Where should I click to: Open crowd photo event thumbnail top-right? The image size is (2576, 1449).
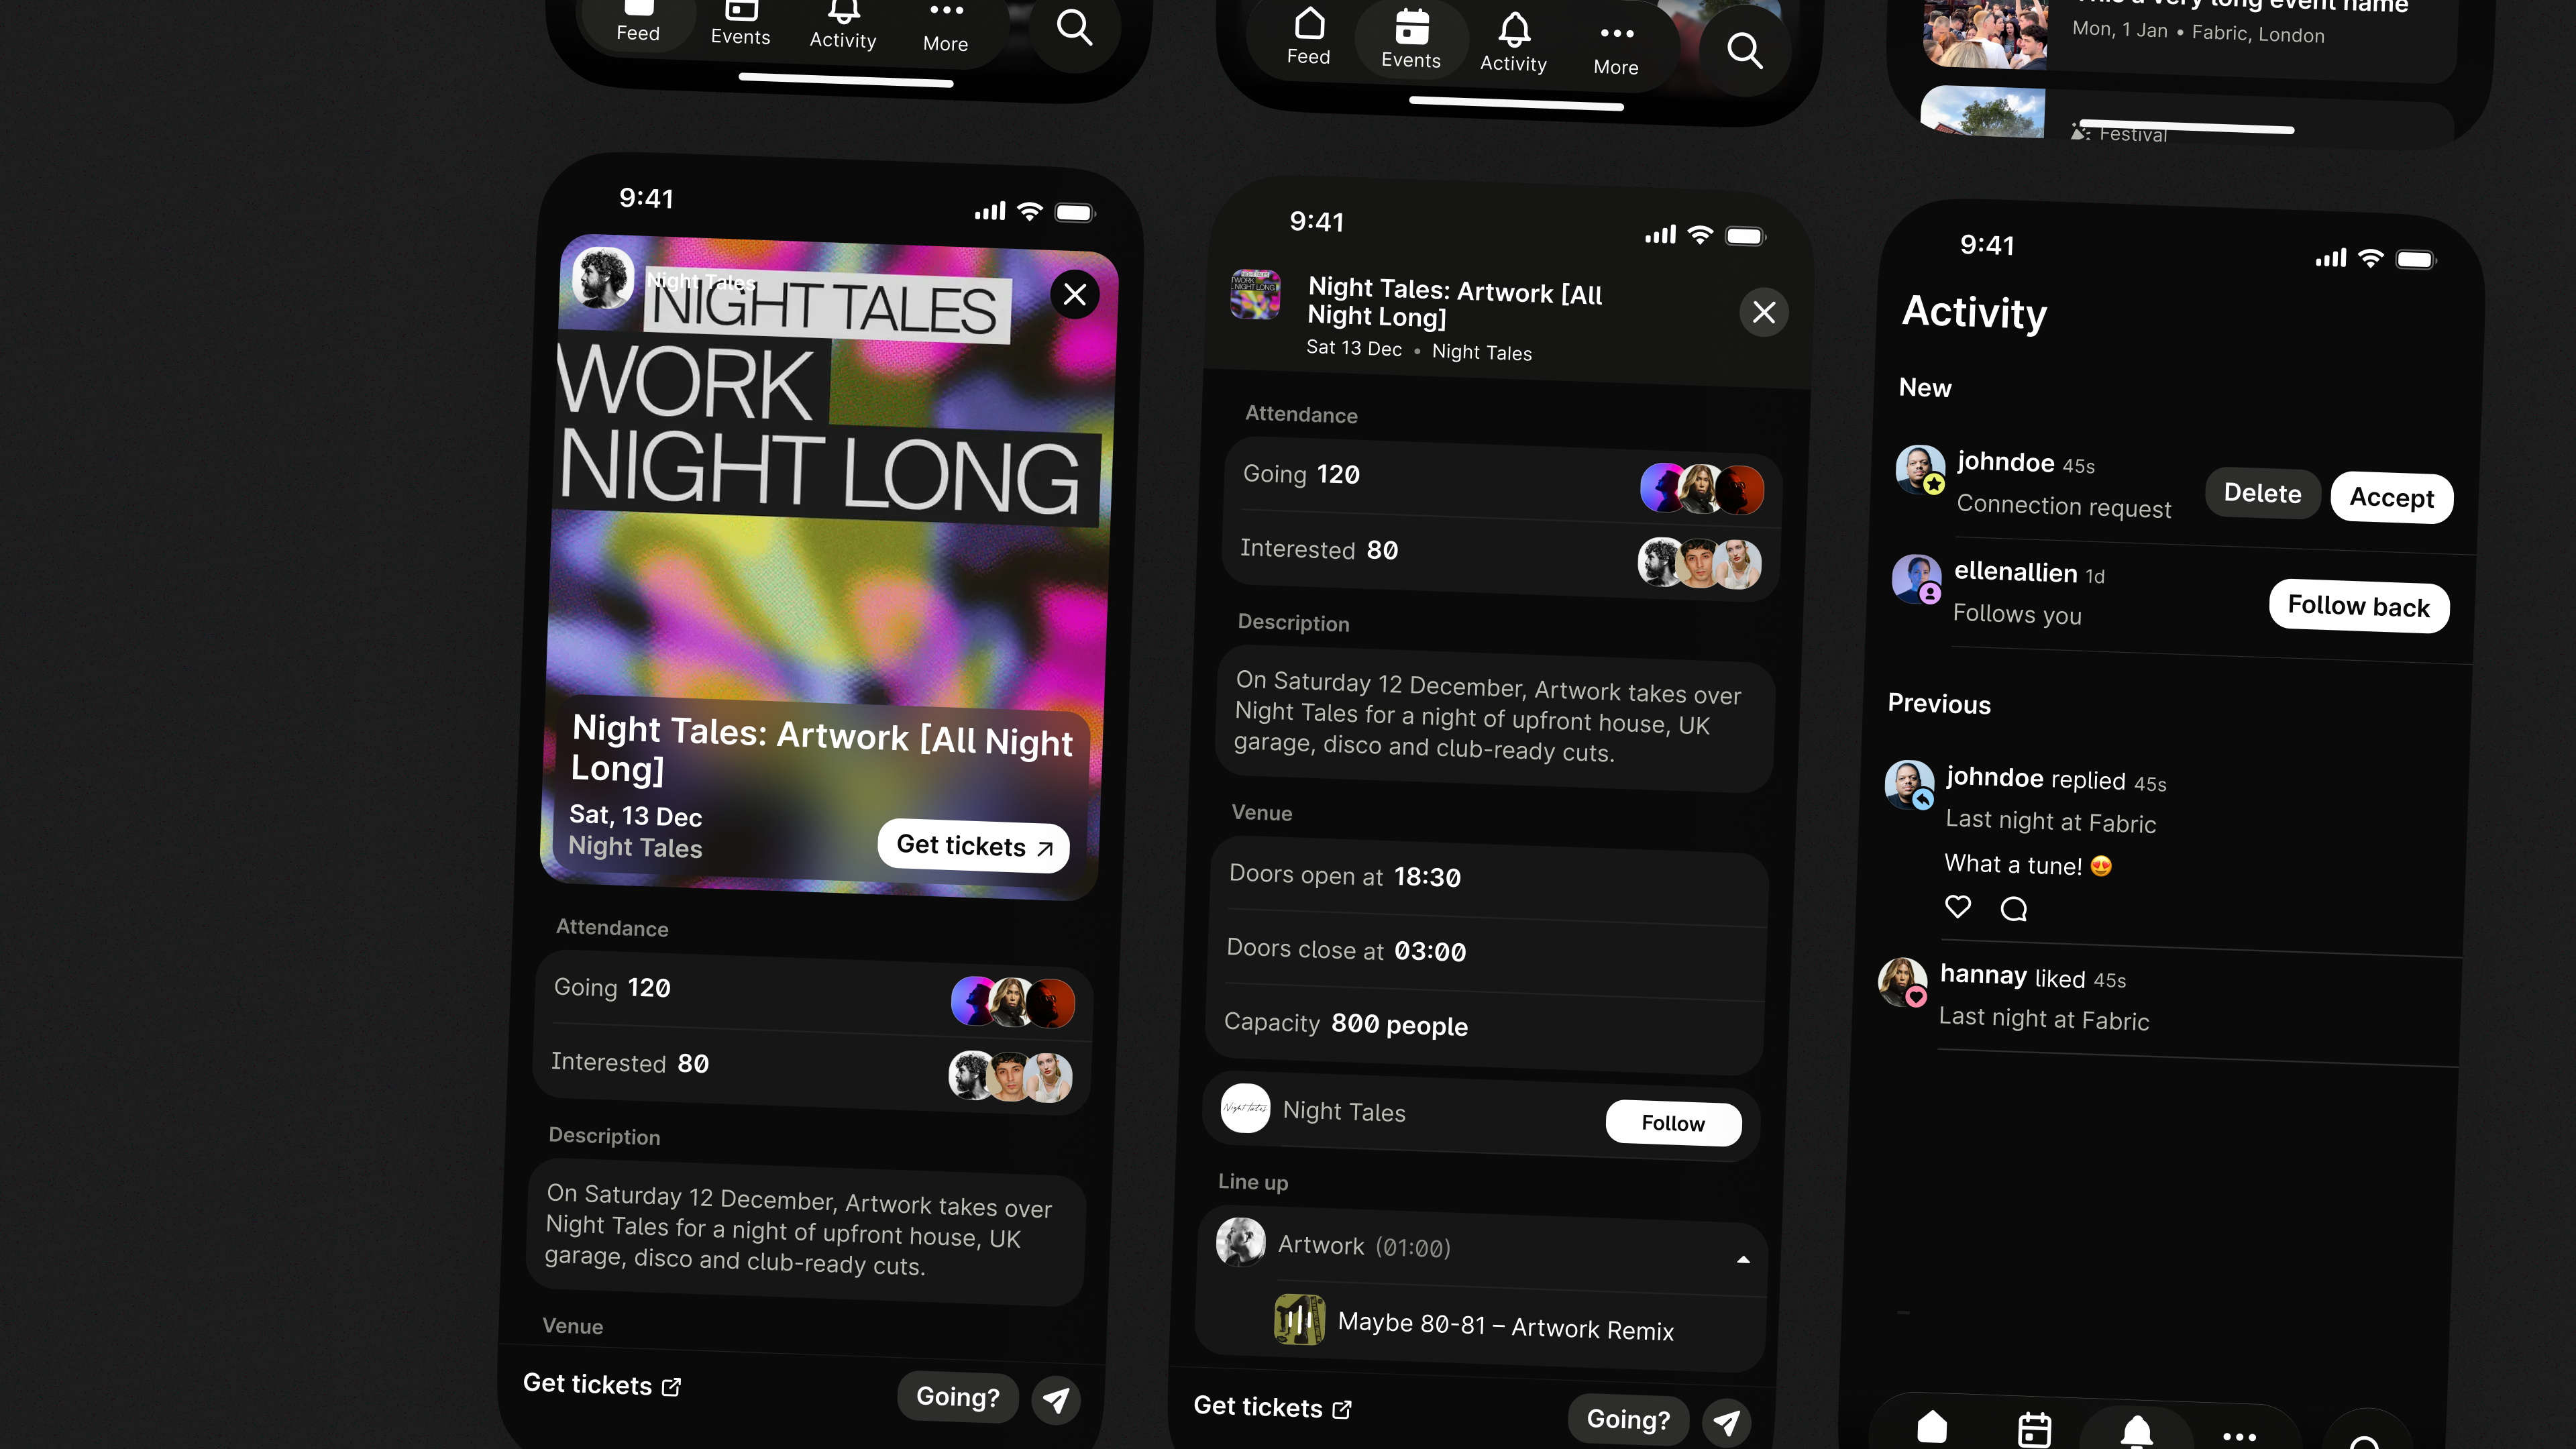[1985, 32]
